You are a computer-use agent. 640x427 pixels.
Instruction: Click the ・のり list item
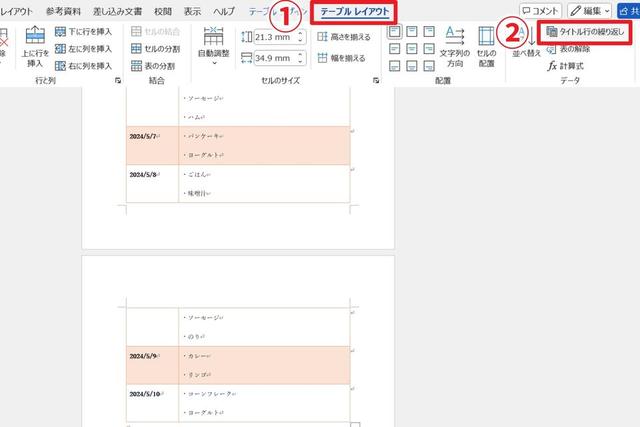(193, 337)
